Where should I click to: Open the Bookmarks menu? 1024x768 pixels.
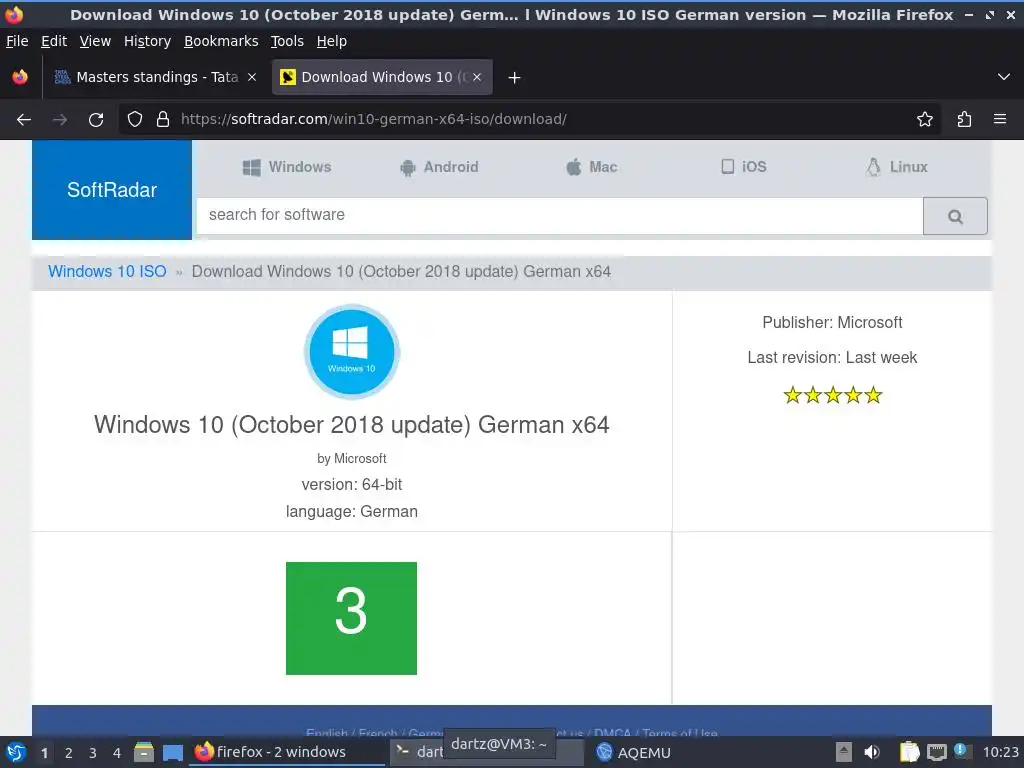(221, 41)
